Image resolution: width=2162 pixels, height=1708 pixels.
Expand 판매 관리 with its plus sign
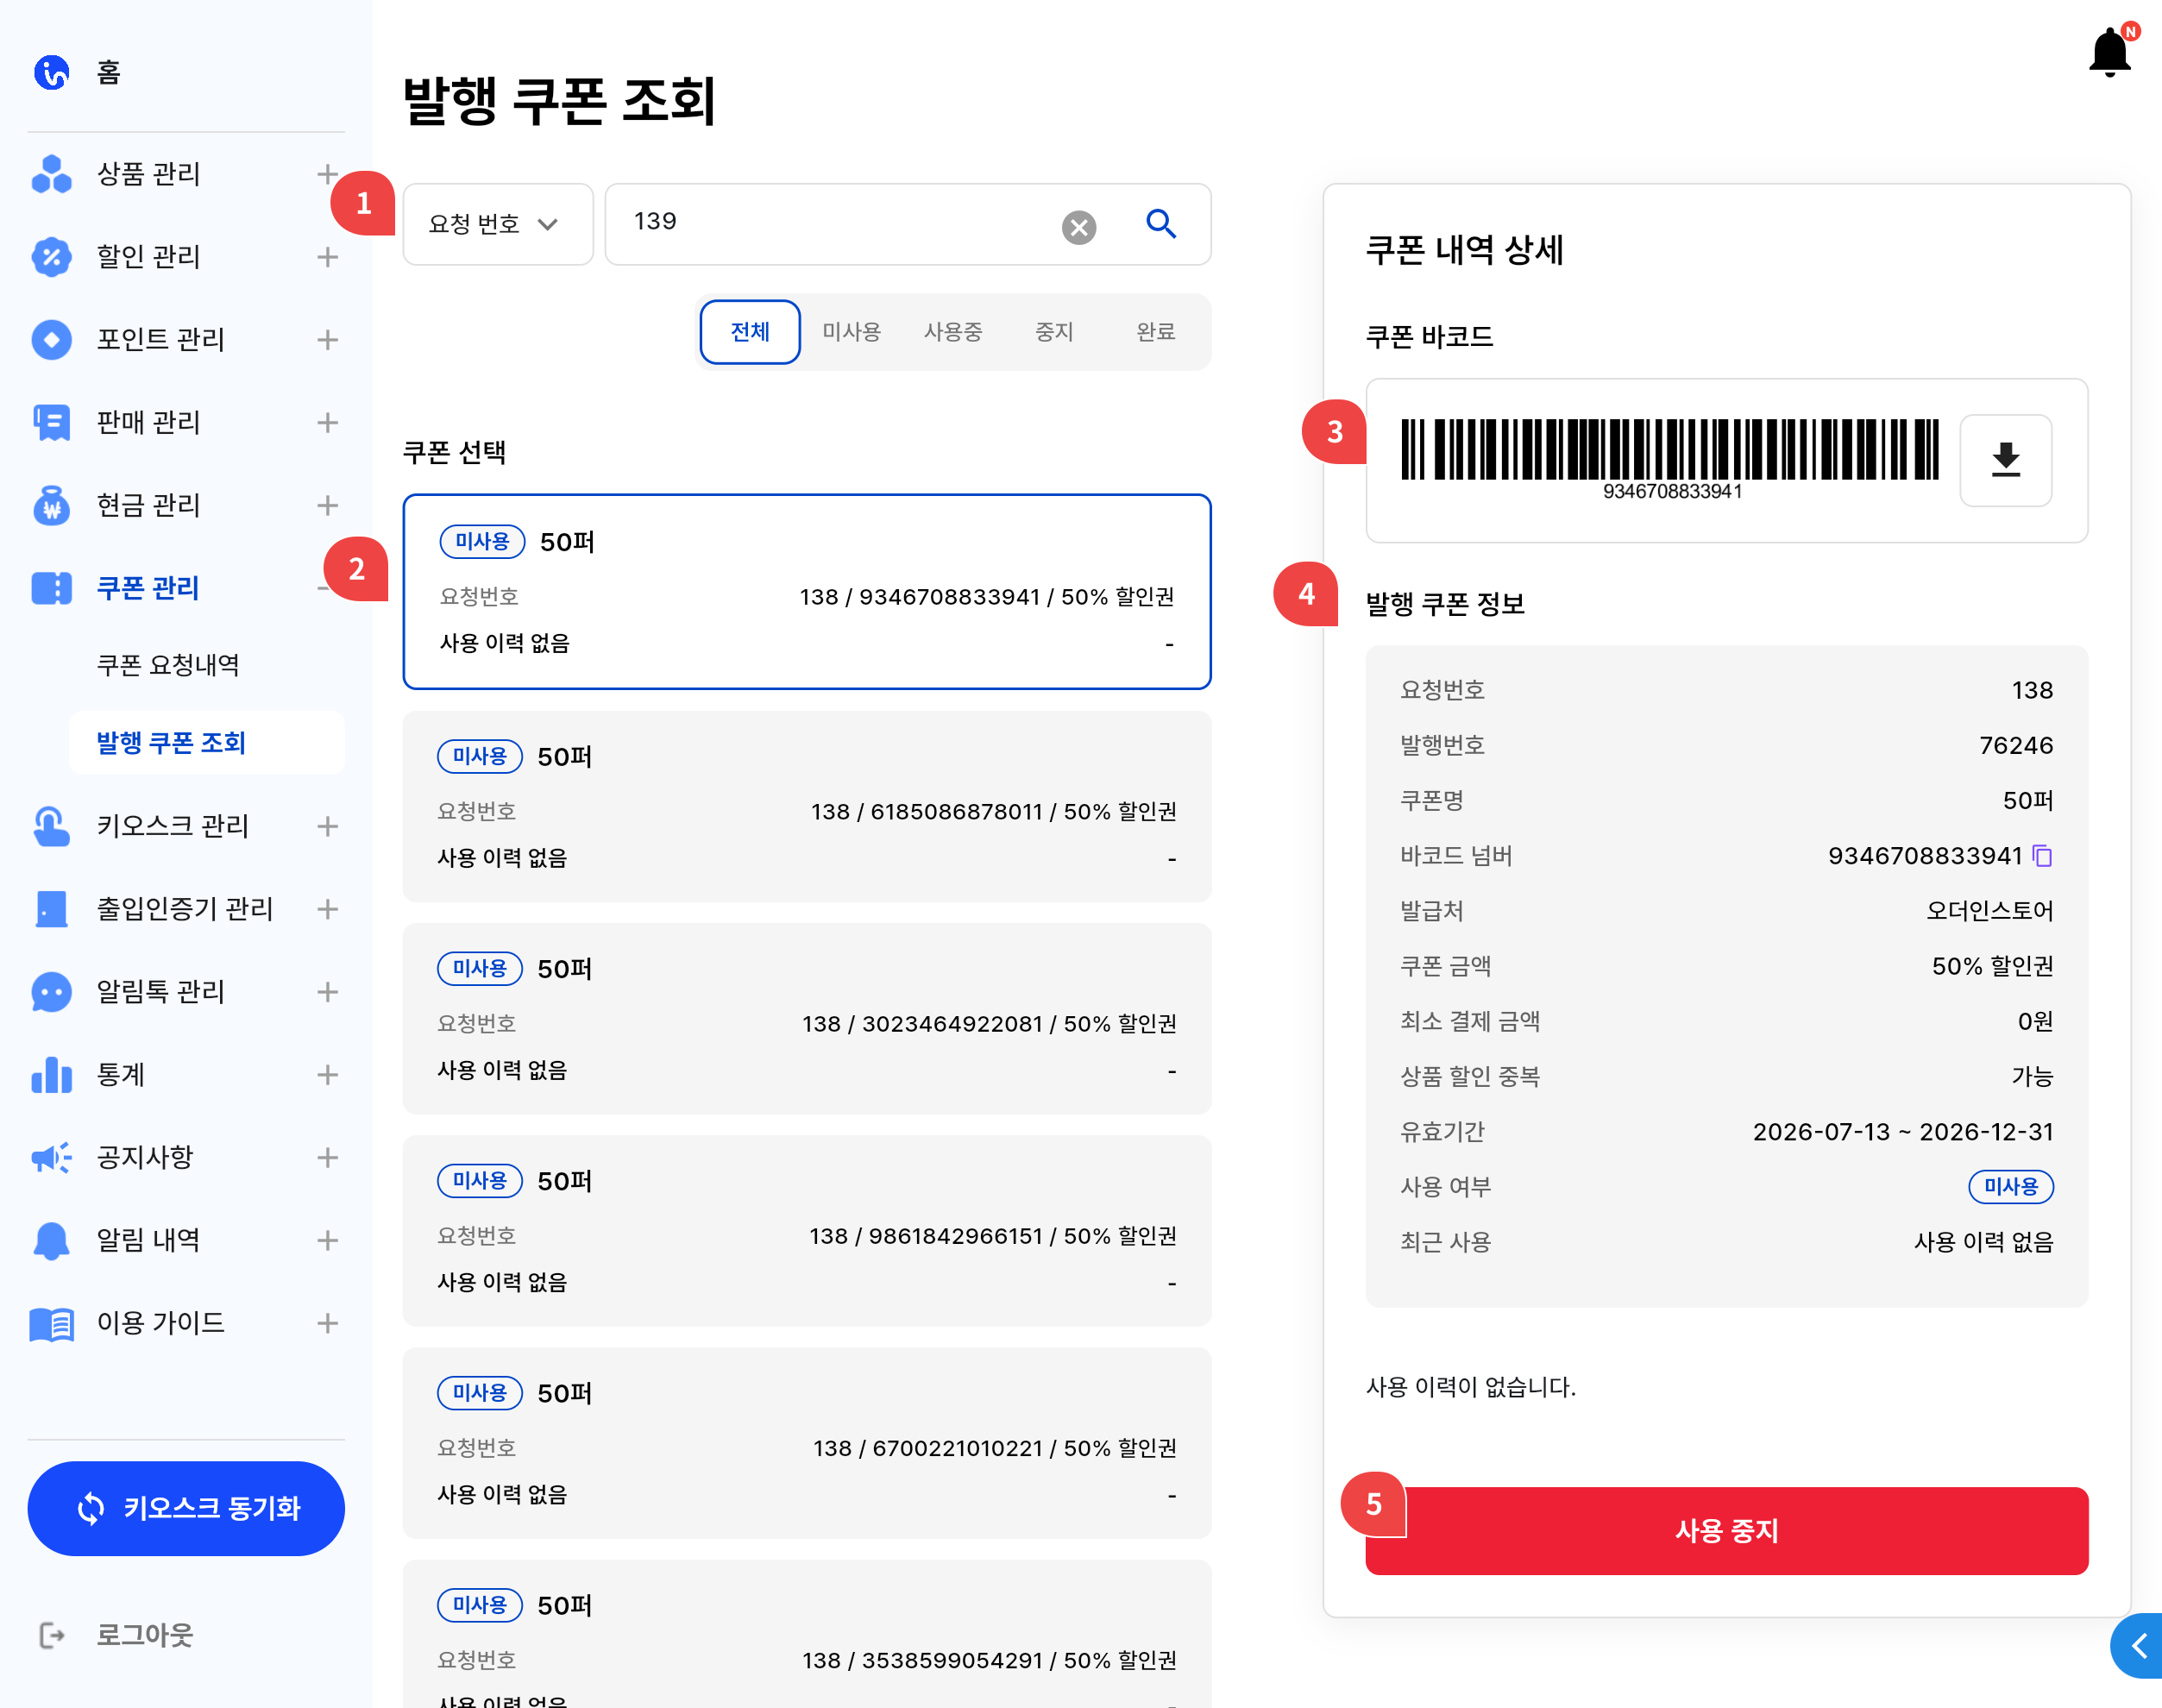(327, 423)
